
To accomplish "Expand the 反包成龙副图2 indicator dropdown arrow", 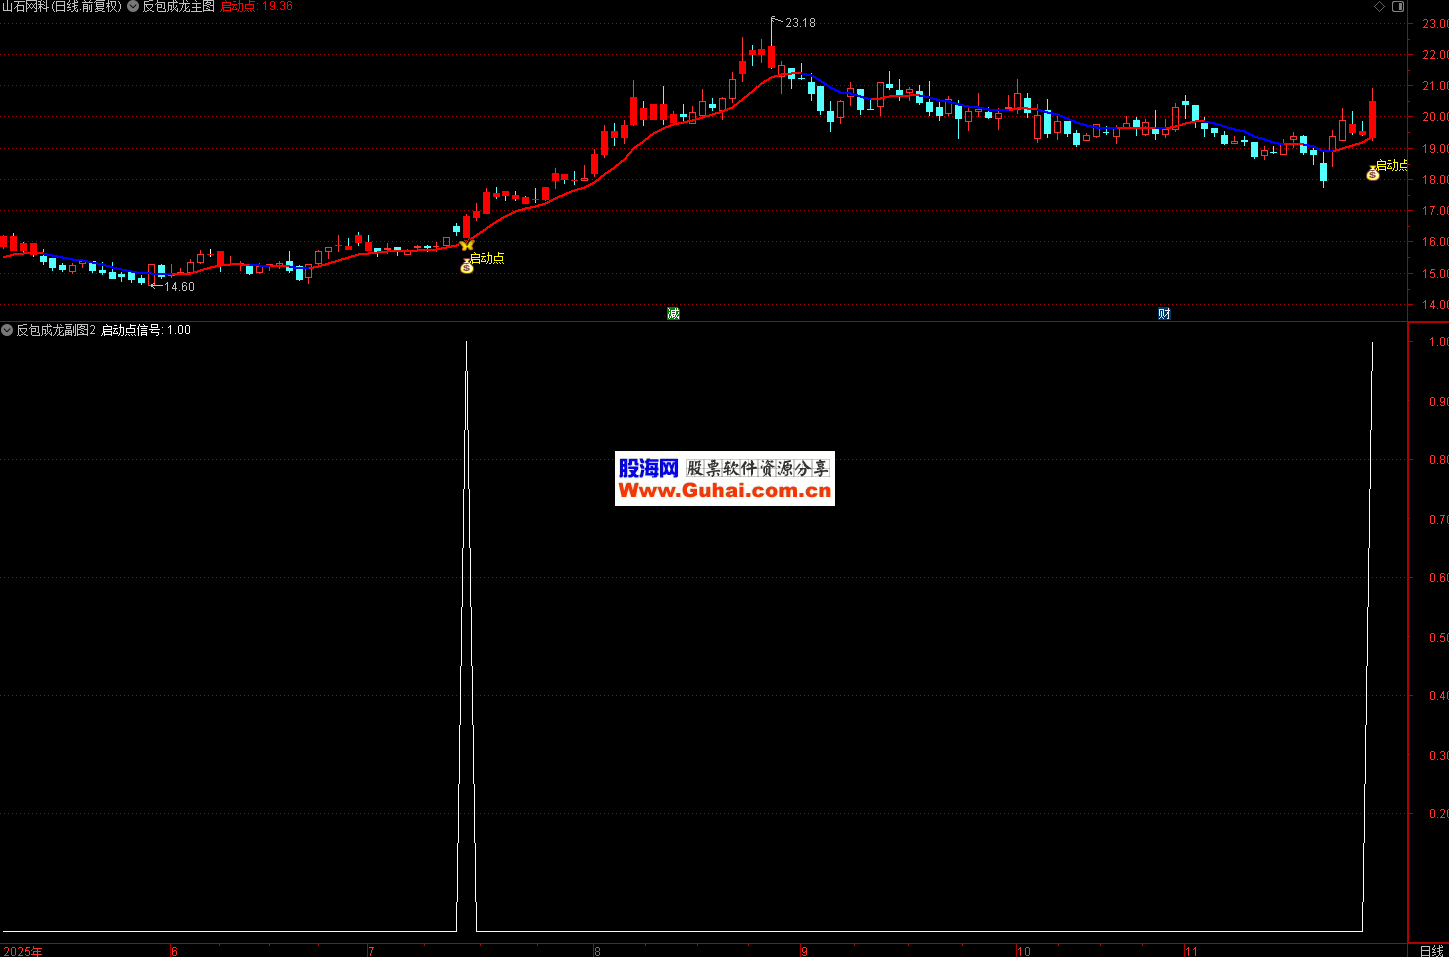I will coord(7,330).
